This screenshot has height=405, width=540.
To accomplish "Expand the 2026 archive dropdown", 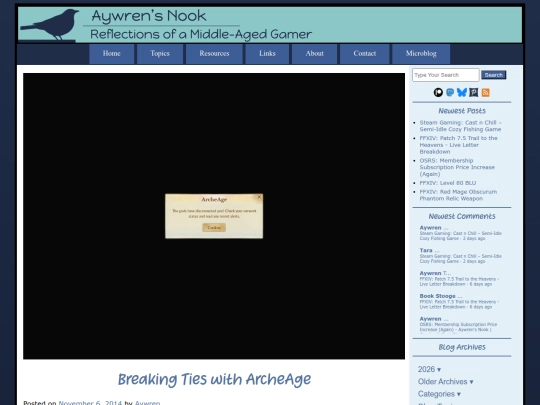I will coord(429,369).
